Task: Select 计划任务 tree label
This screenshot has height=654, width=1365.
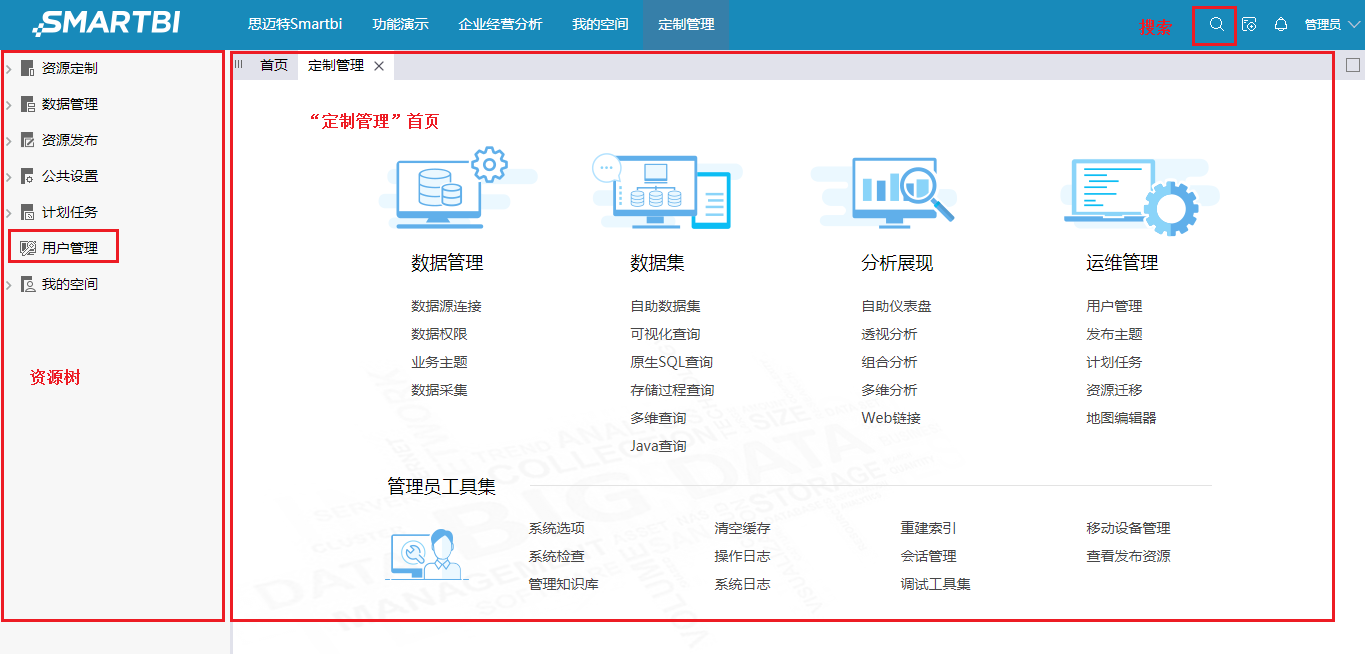Action: click(x=70, y=213)
